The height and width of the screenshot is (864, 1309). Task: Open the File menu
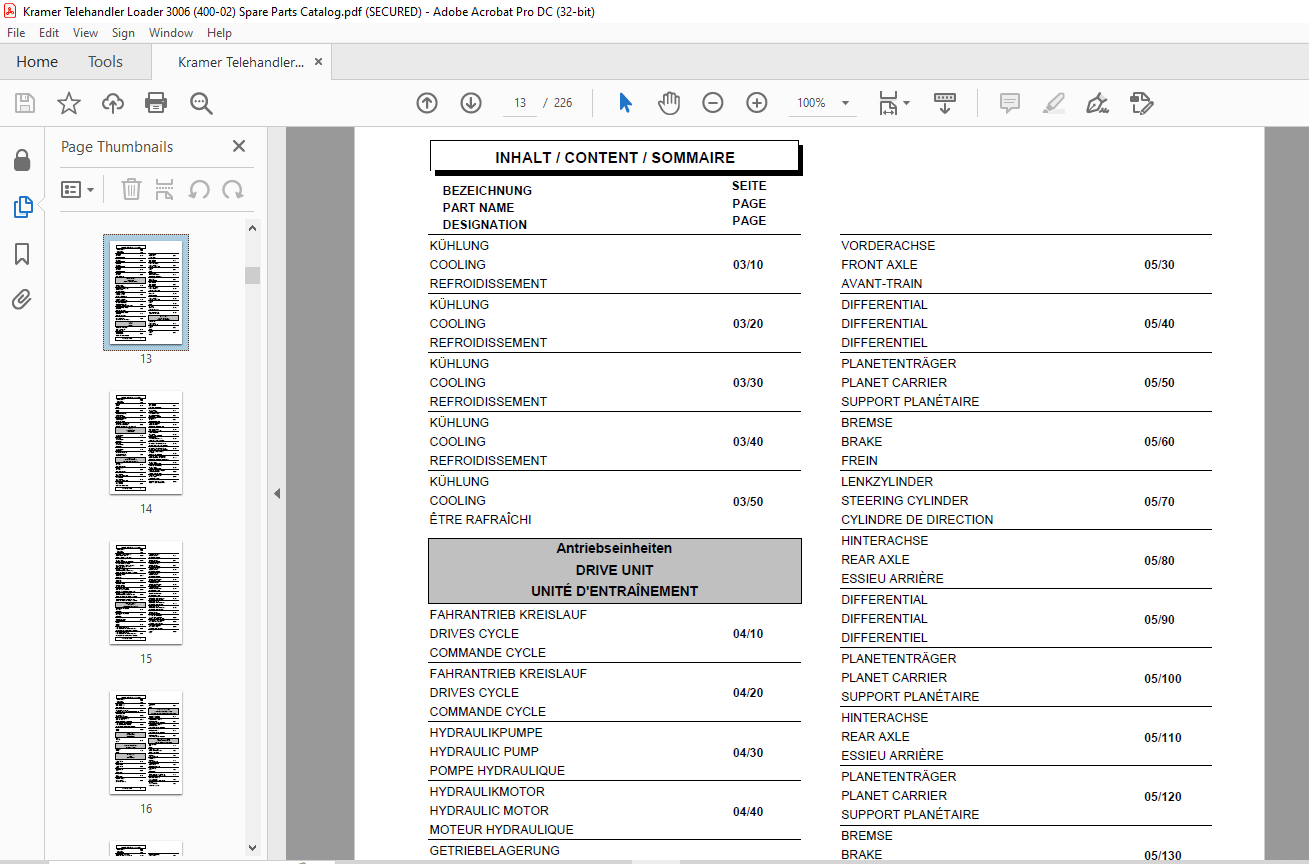pos(16,33)
